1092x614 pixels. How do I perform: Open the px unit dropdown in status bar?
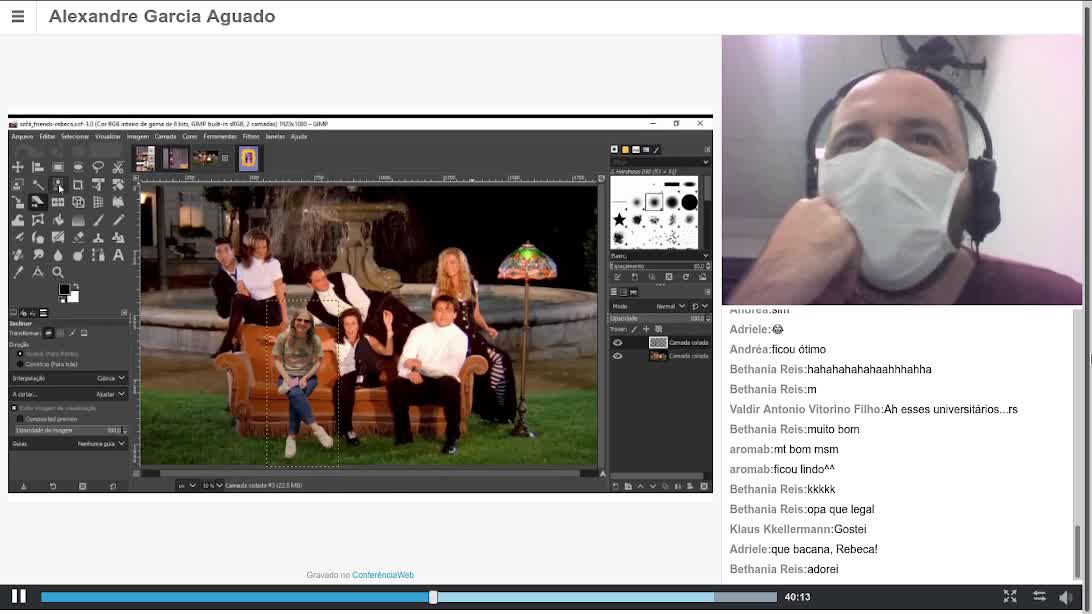click(x=187, y=485)
